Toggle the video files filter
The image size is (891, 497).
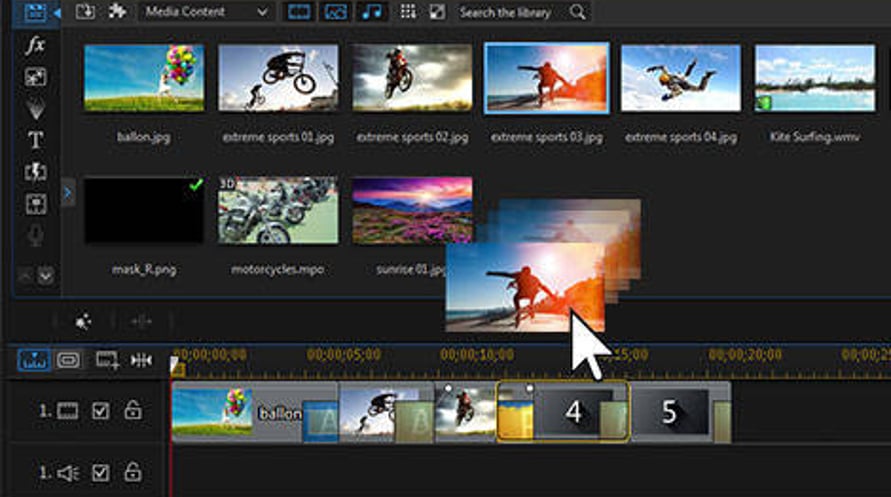[x=299, y=12]
